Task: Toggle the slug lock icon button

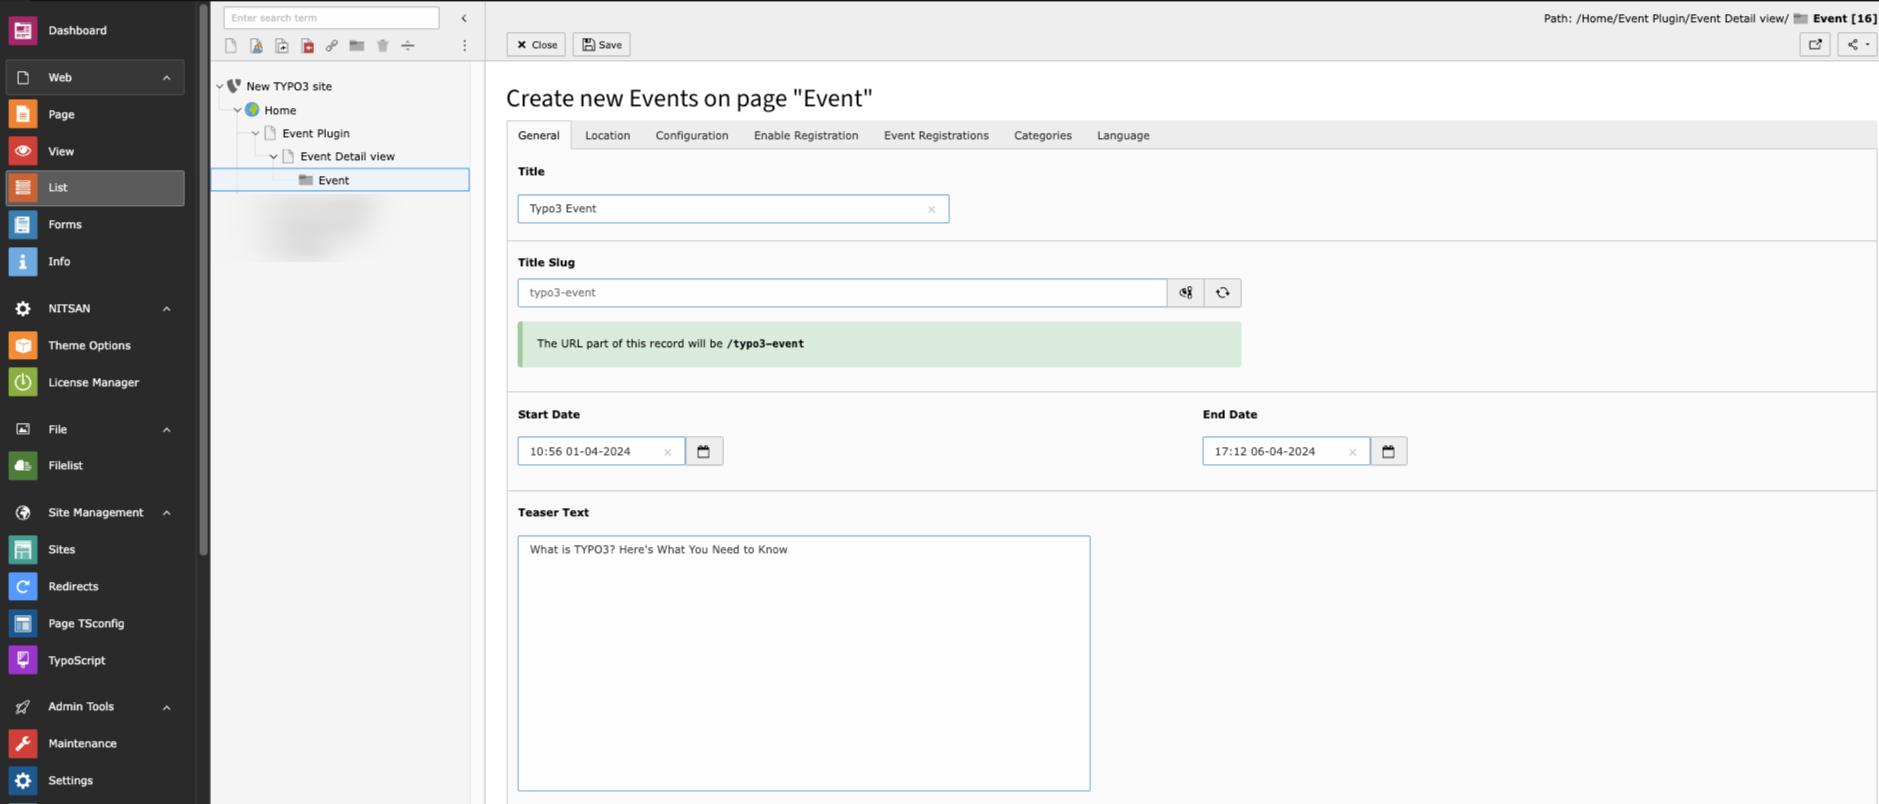Action: (1186, 293)
